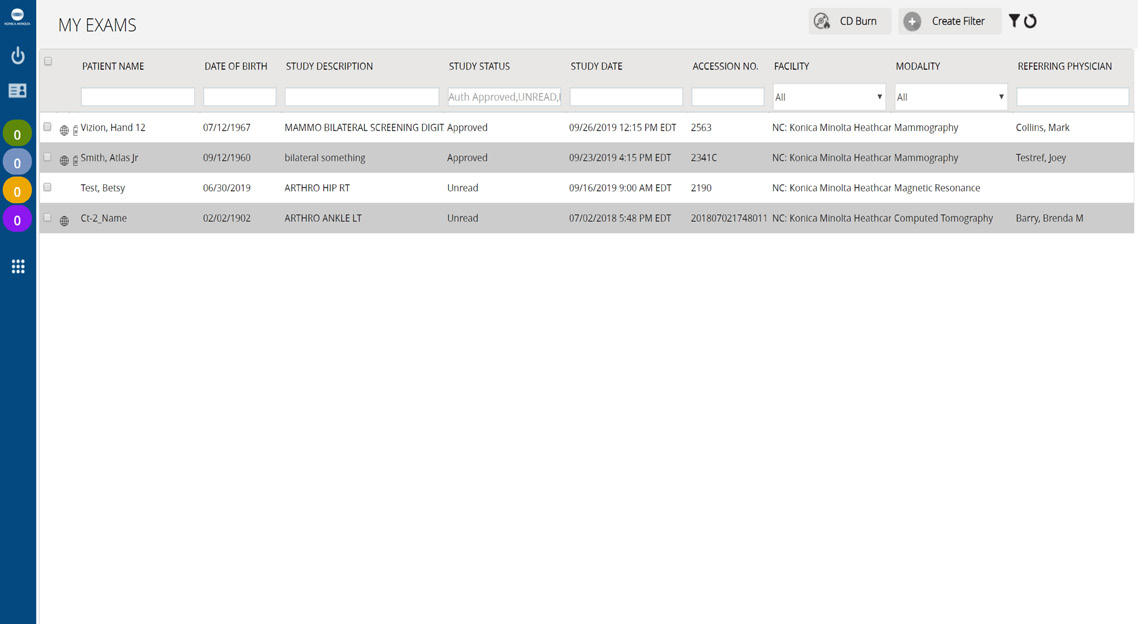Click globe icon in Vizion, Hand 12 row
This screenshot has height=624, width=1142.
tap(64, 130)
